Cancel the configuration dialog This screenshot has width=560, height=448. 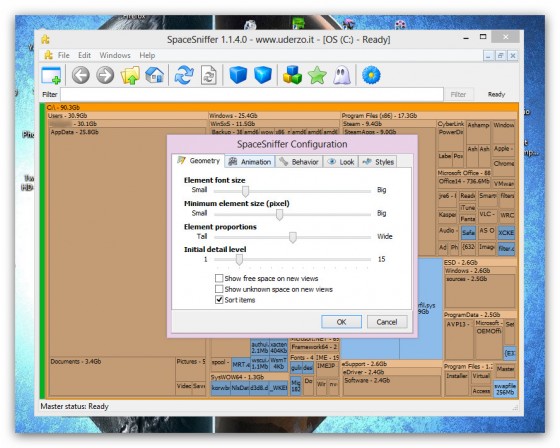[387, 322]
